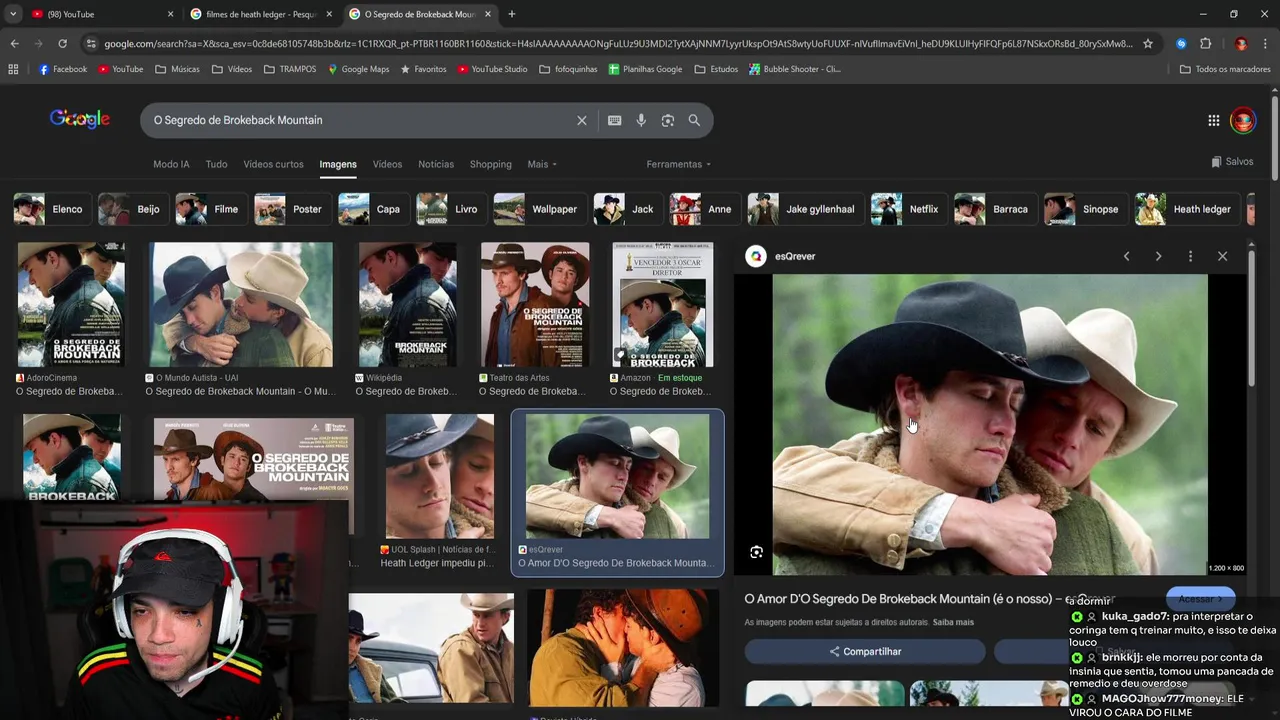Click the Chrome address bar
The width and height of the screenshot is (1280, 720).
[618, 44]
